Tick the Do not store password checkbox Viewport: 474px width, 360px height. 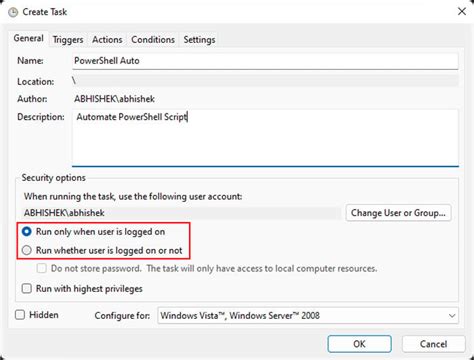41,268
